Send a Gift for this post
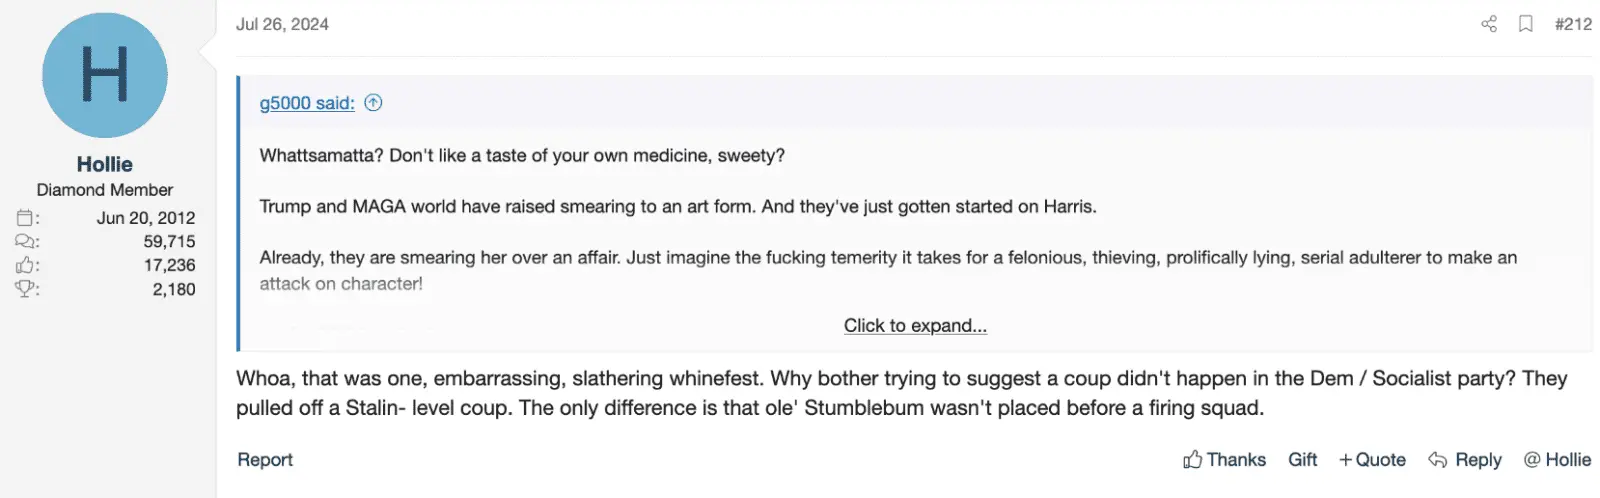This screenshot has height=498, width=1600. (x=1302, y=460)
